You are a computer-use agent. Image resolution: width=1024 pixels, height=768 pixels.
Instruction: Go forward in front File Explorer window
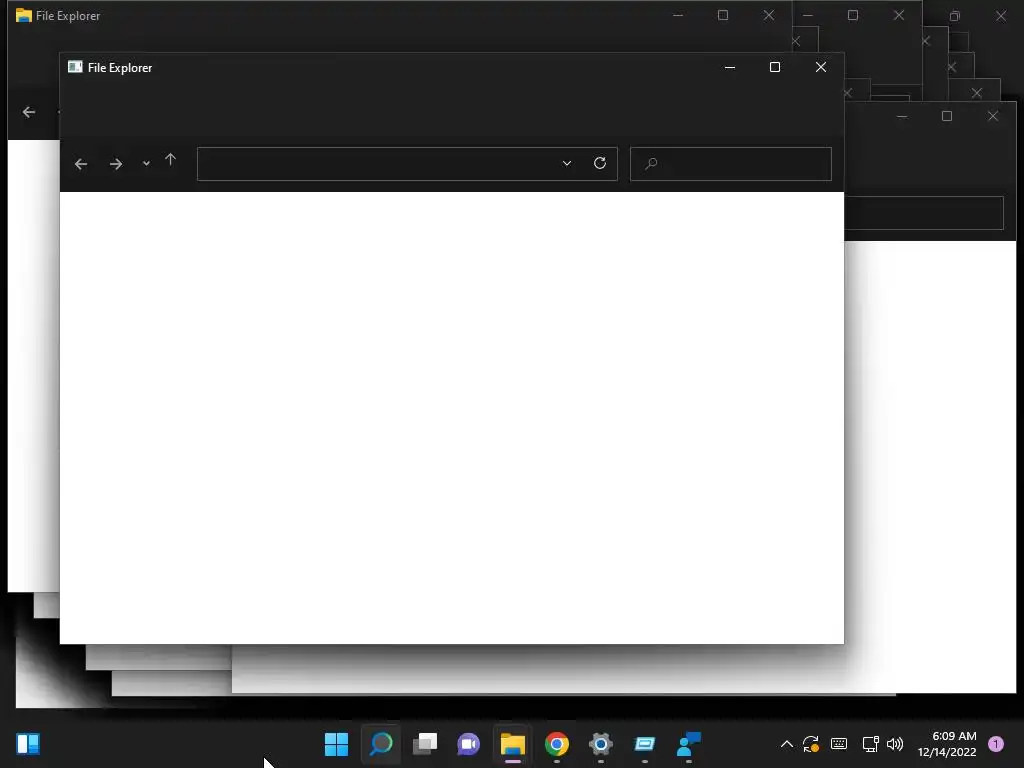tap(116, 164)
